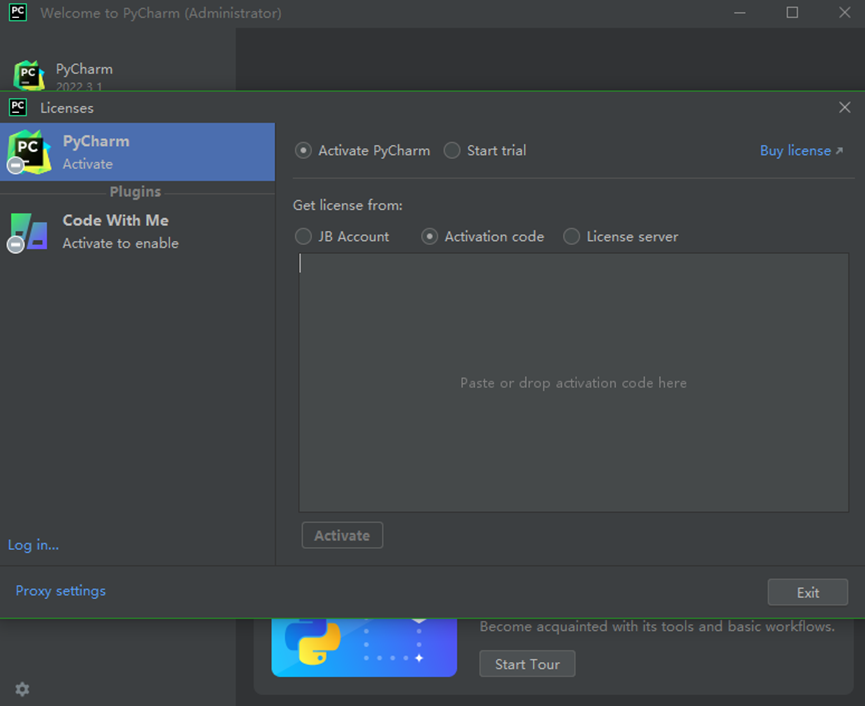Click the PyCharm icon in Welcome title bar
Screen dimensions: 865x706
[x=18, y=13]
